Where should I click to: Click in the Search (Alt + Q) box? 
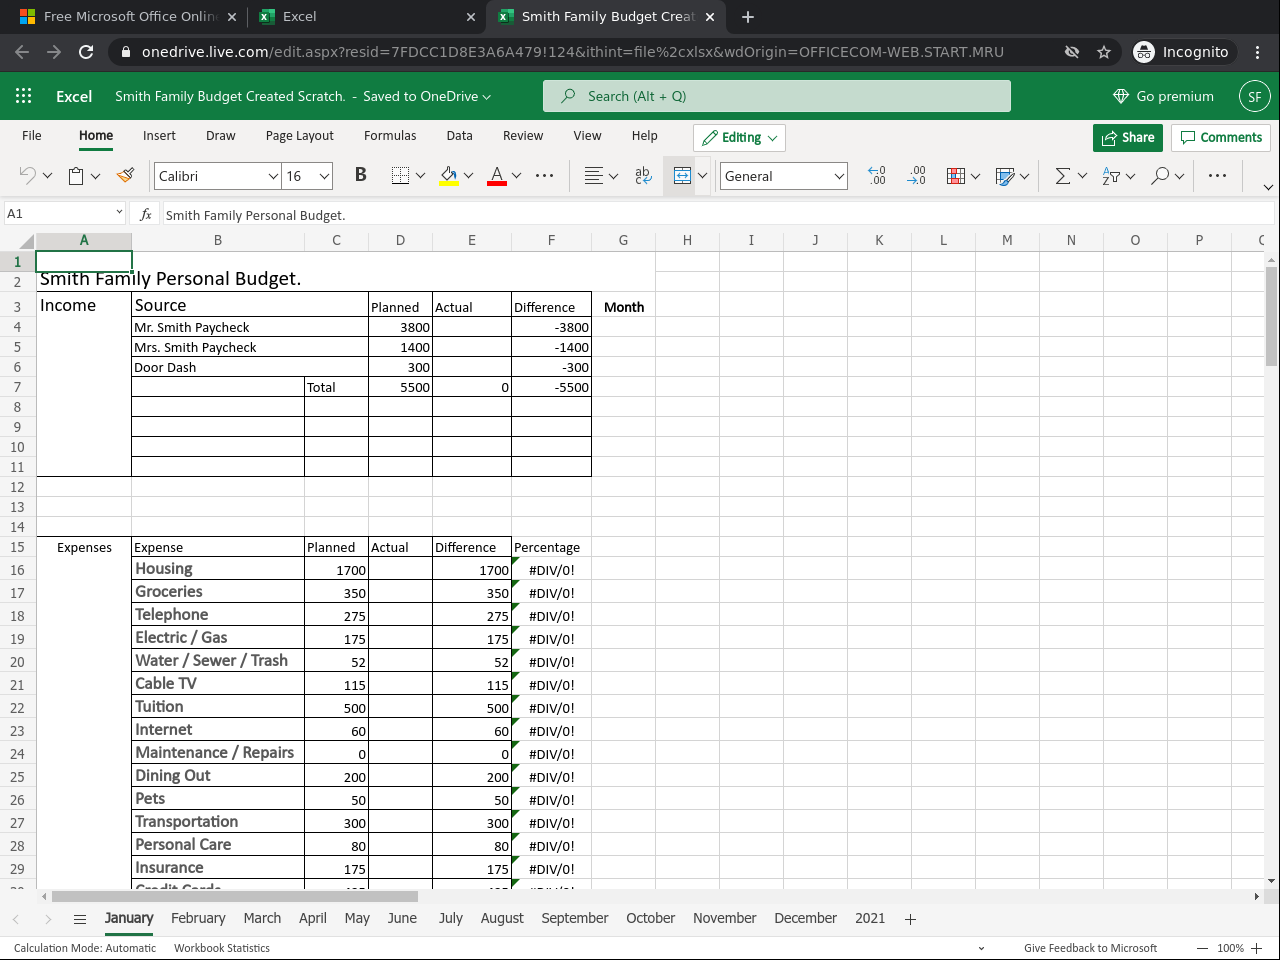click(776, 96)
